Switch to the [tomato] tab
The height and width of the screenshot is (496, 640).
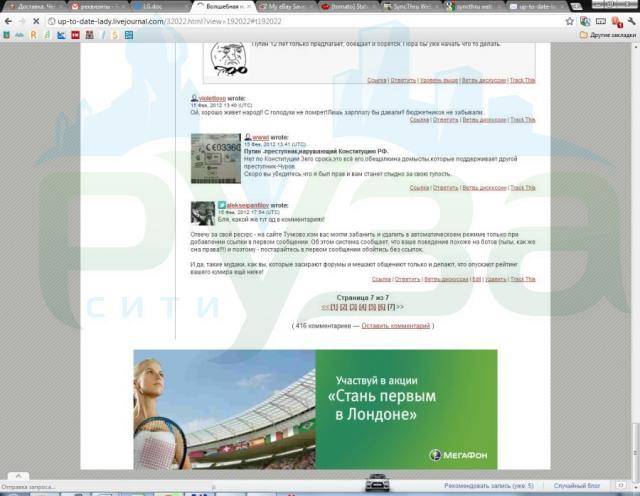(349, 7)
